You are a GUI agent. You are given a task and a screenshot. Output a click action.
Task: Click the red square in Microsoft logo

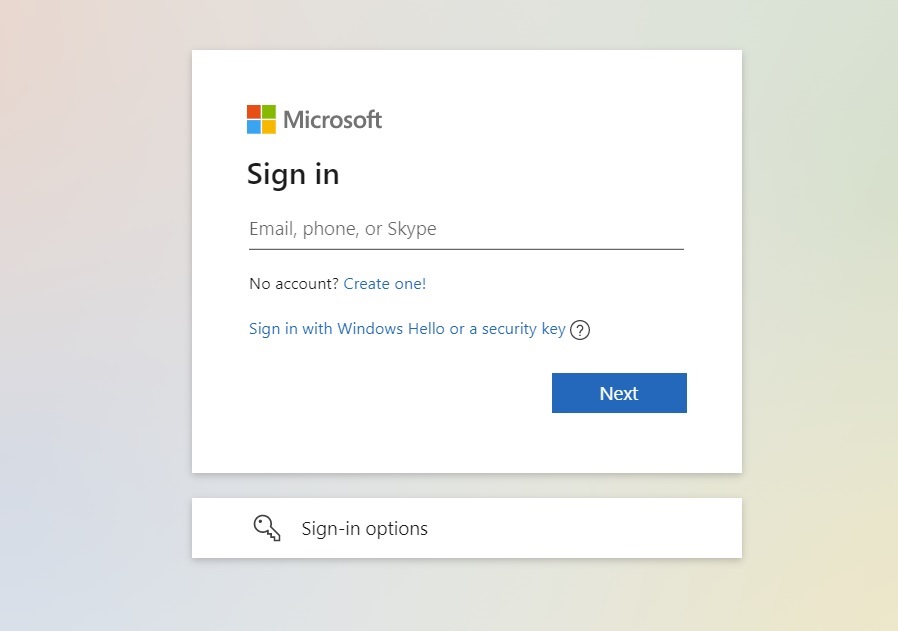pos(254,112)
